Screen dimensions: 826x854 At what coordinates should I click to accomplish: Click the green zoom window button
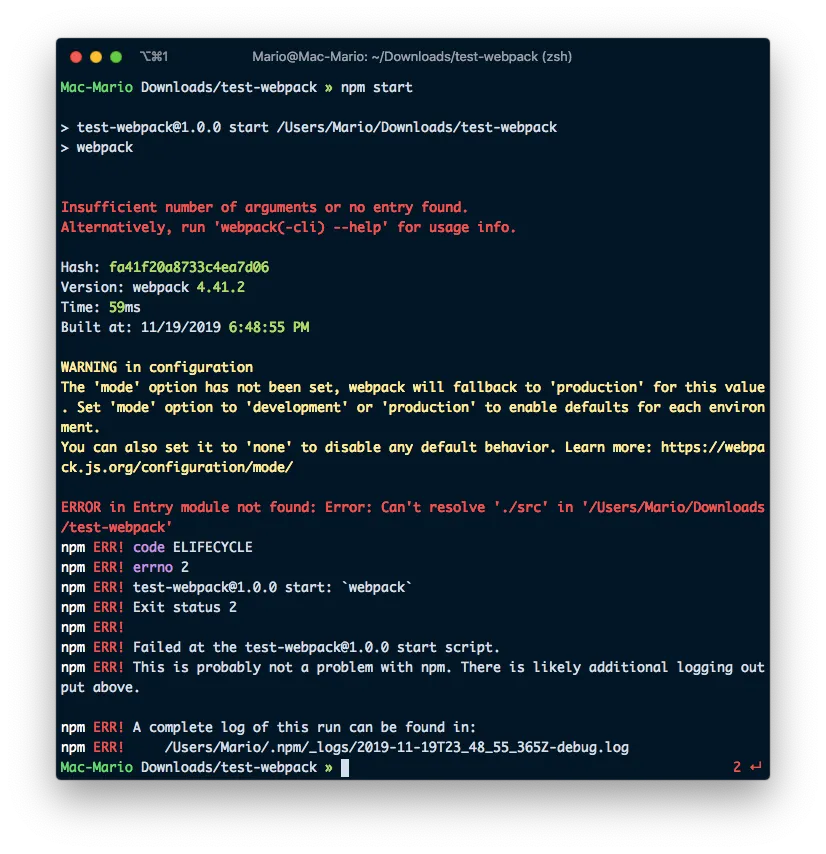[116, 57]
